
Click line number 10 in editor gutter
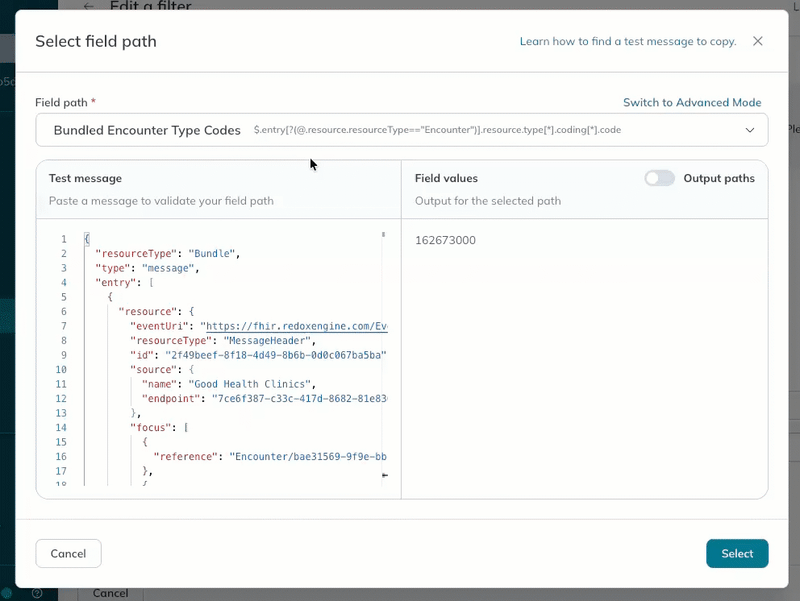(61, 370)
